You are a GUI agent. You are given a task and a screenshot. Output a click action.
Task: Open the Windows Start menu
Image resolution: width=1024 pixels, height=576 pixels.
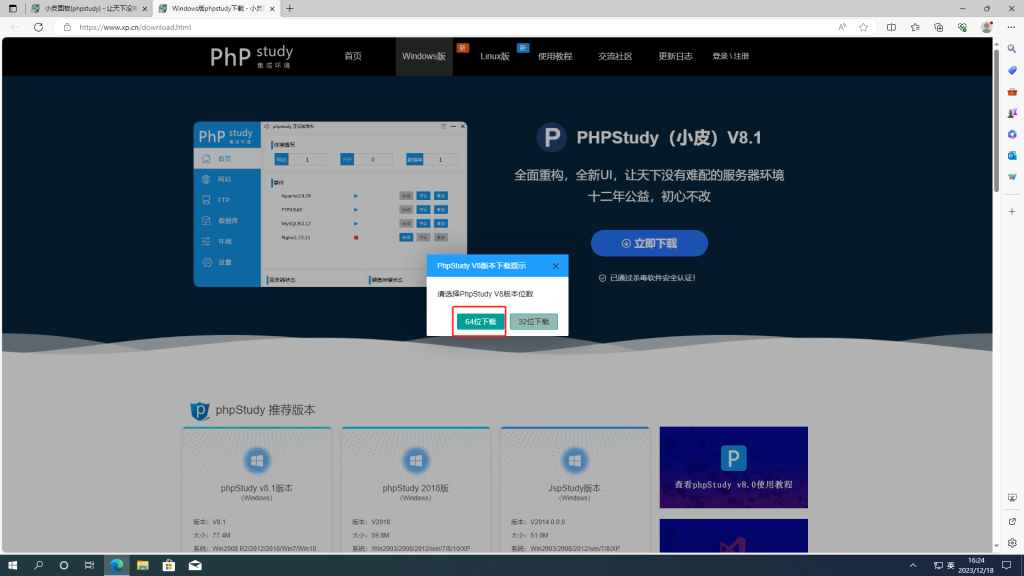(12, 565)
